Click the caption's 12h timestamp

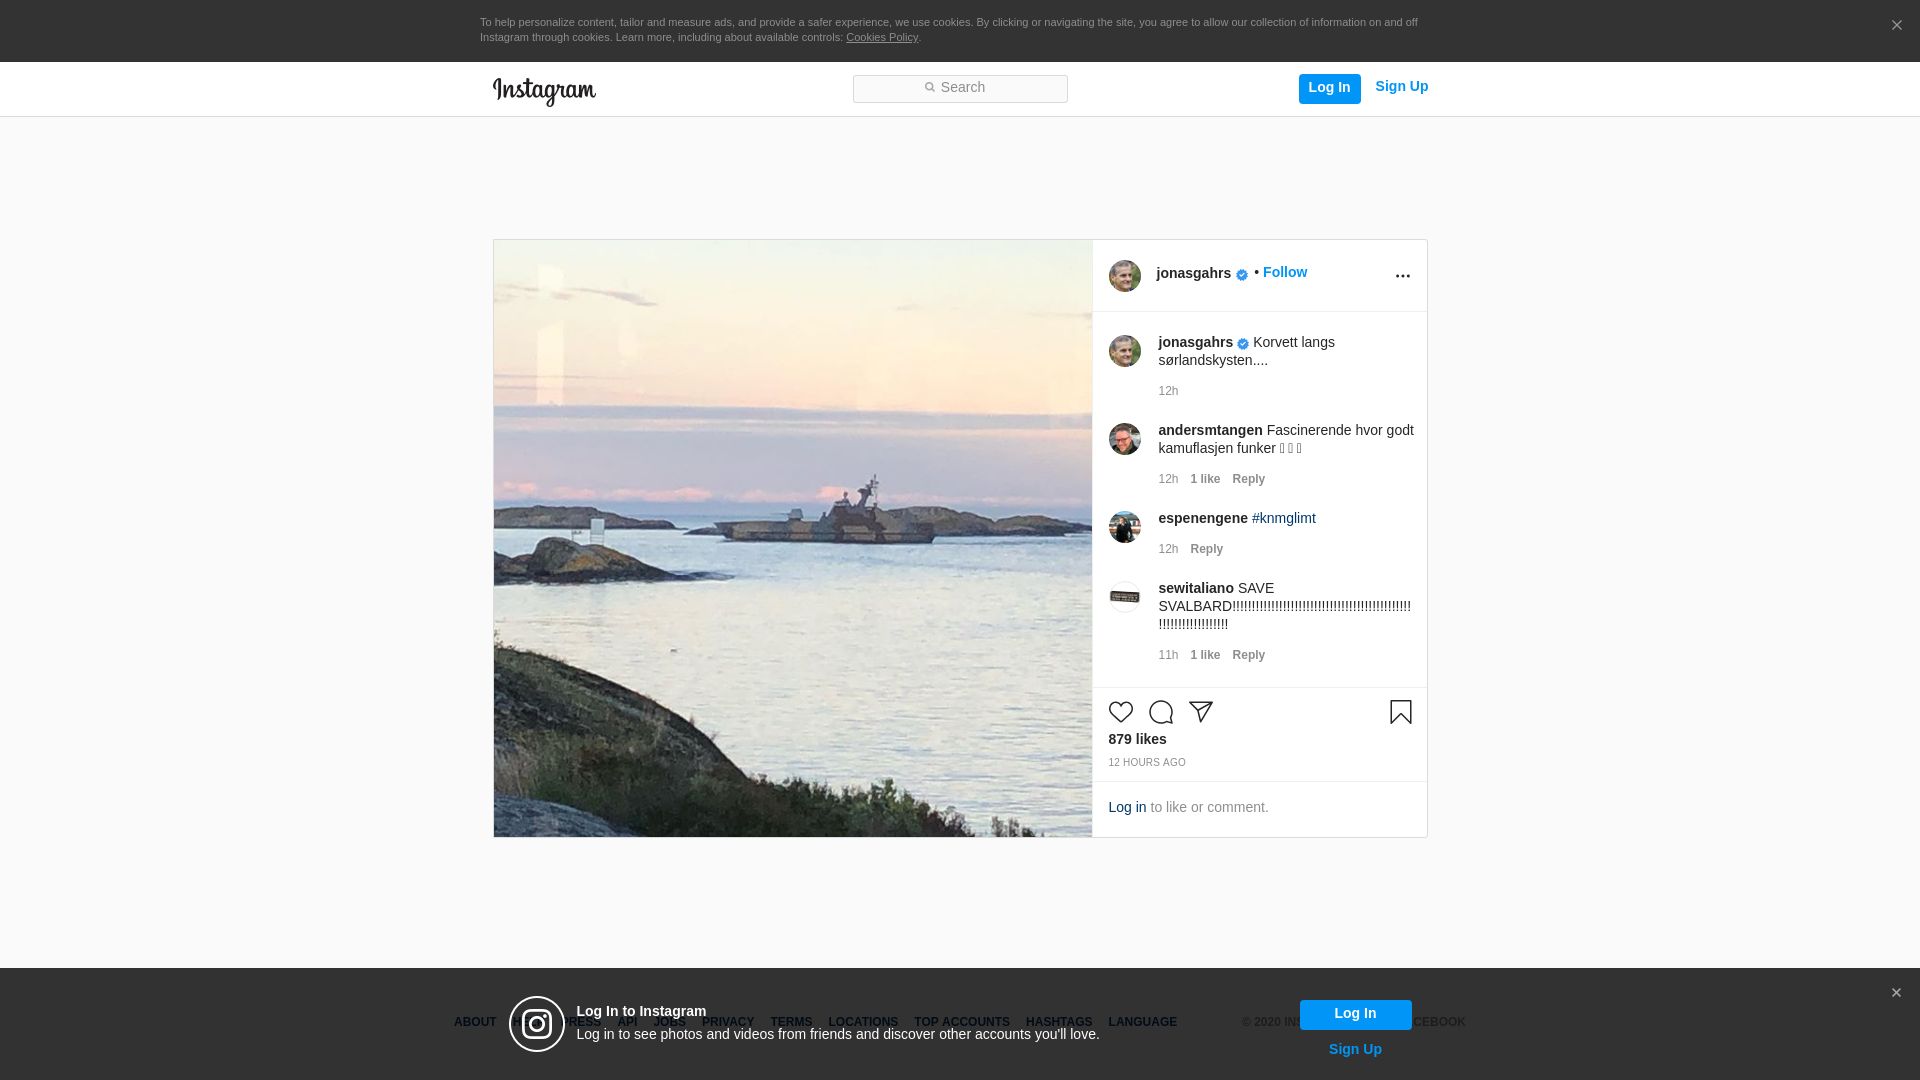click(x=1168, y=391)
